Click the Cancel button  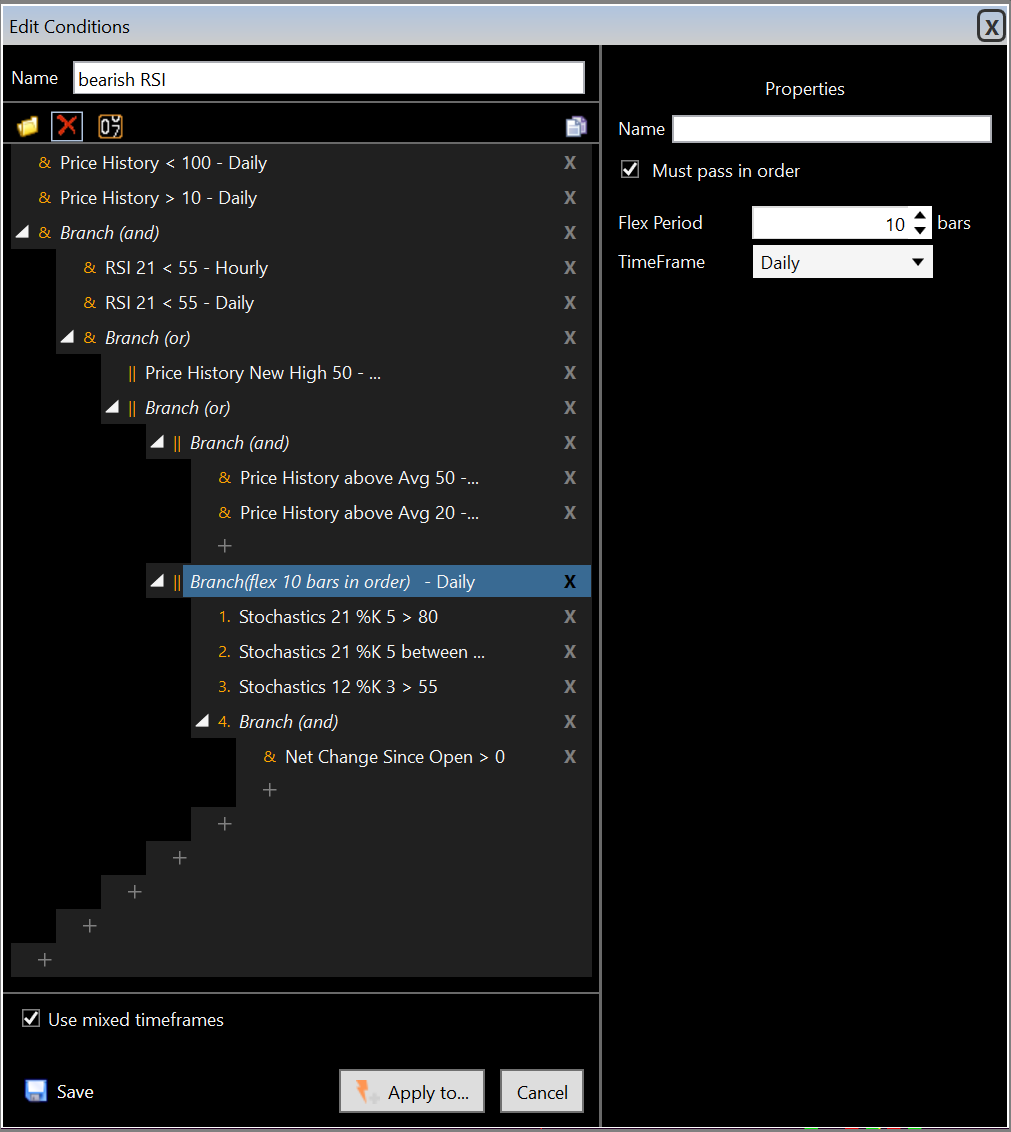pyautogui.click(x=542, y=1092)
